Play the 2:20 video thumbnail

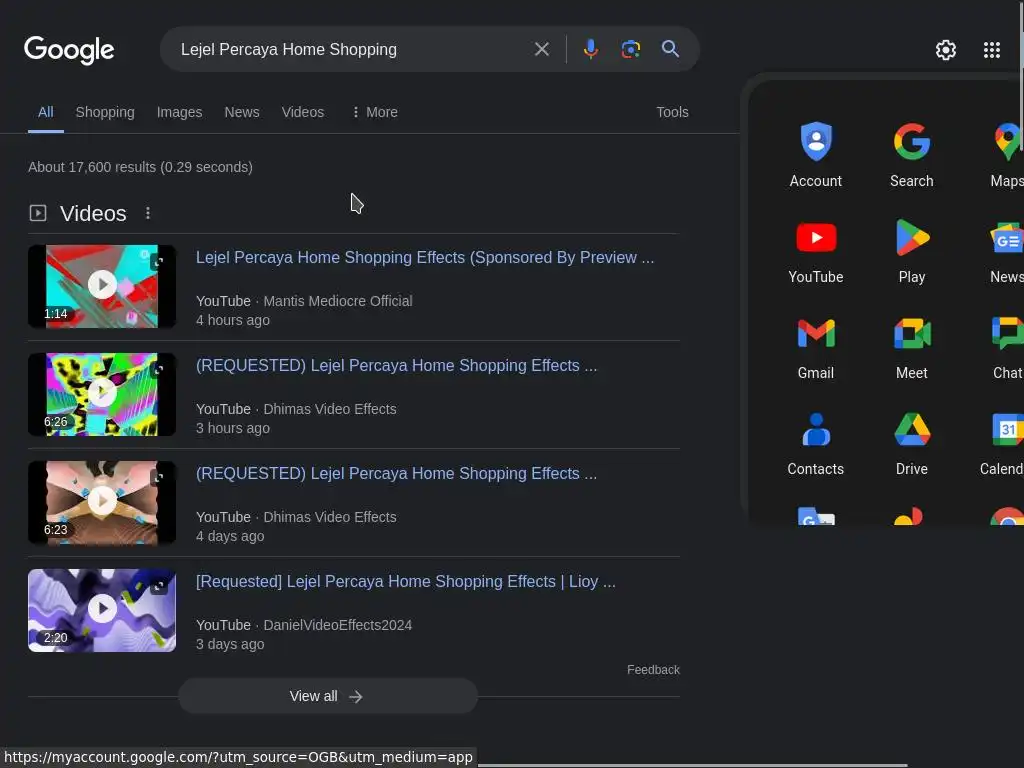[102, 610]
